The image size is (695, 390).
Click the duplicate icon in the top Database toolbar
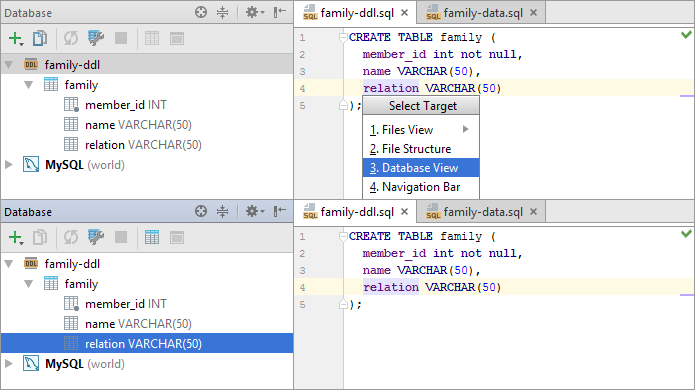click(40, 39)
